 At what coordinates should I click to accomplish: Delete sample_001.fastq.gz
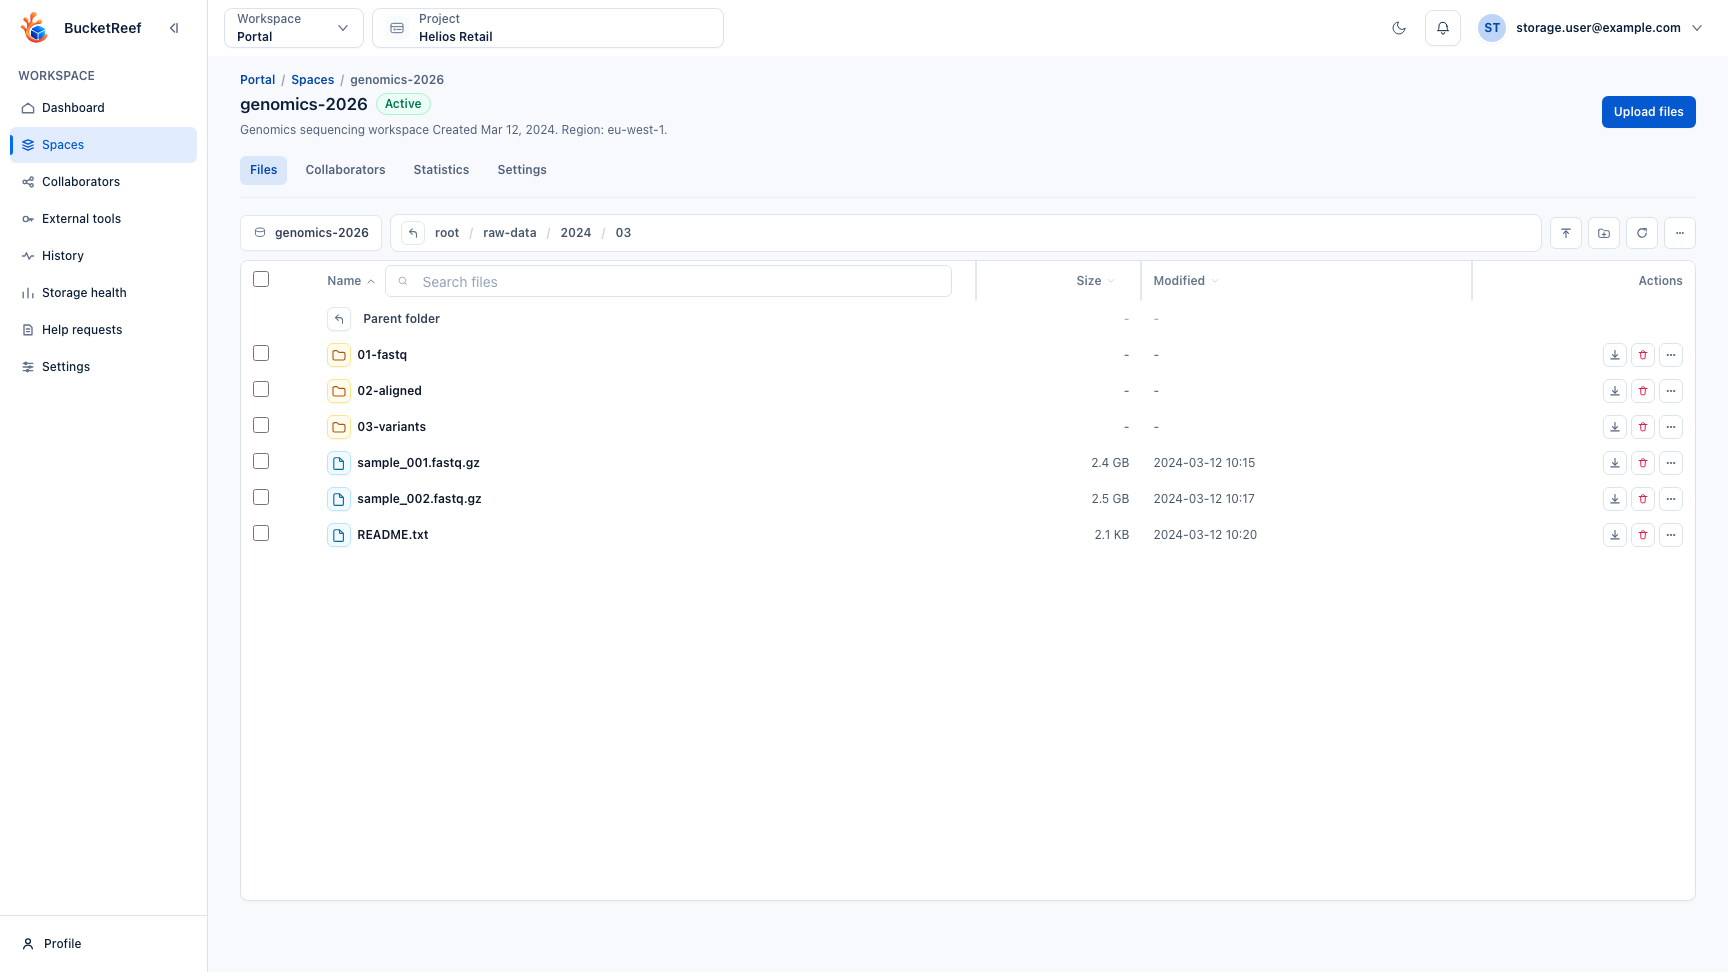[x=1643, y=463]
